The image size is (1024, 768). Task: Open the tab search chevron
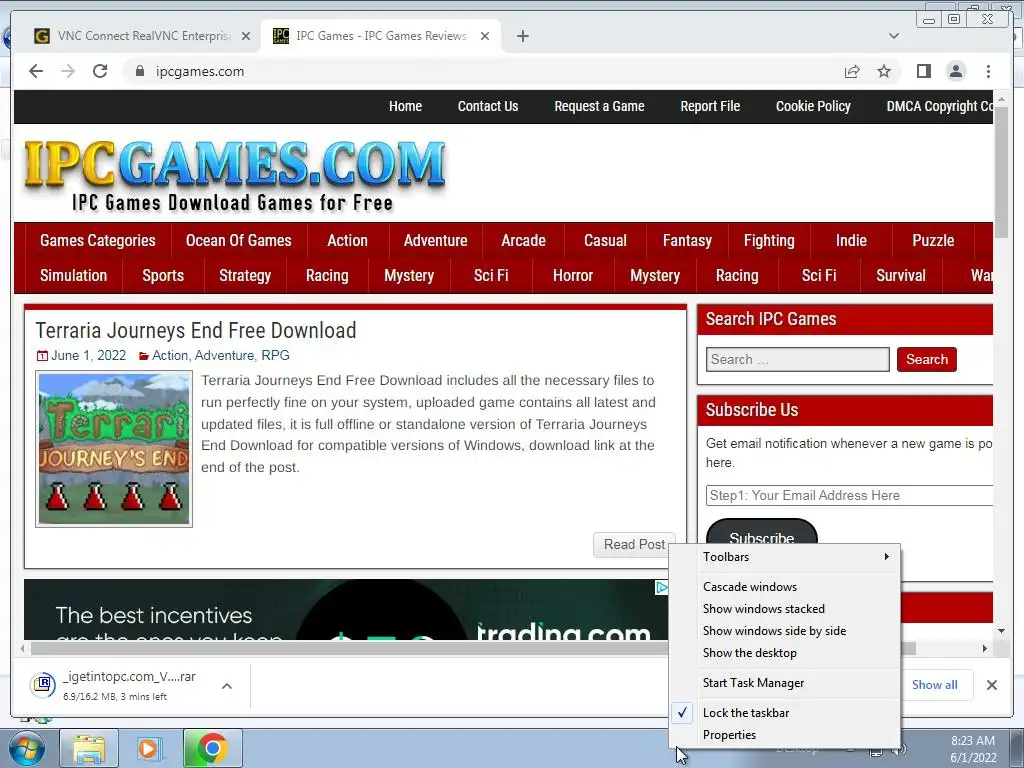(894, 36)
